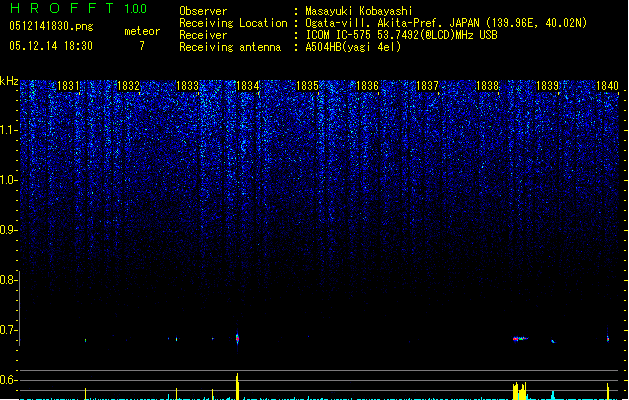Click the long meteor echo after 1838

(x=520, y=339)
